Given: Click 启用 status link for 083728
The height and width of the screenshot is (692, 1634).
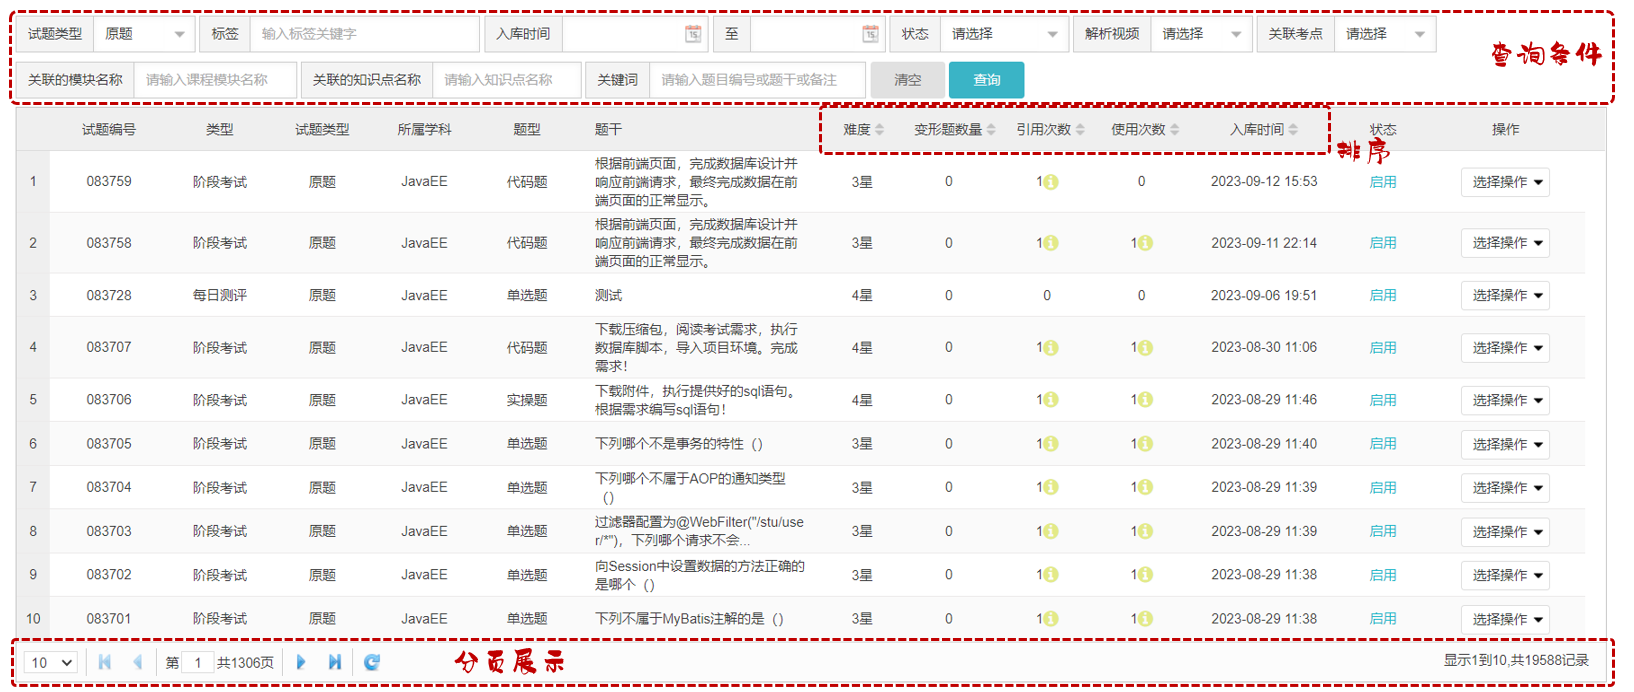Looking at the screenshot, I should [1383, 296].
